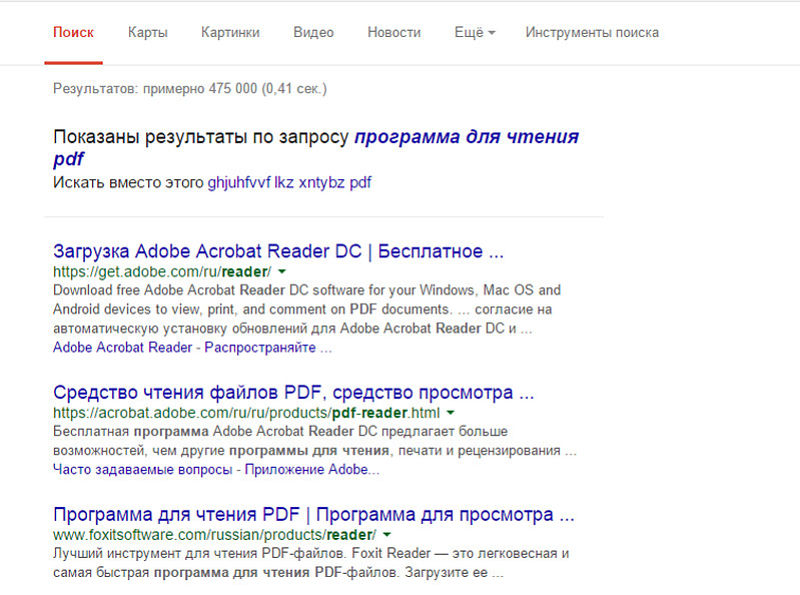Open the Новости tab
The height and width of the screenshot is (595, 800).
point(394,33)
